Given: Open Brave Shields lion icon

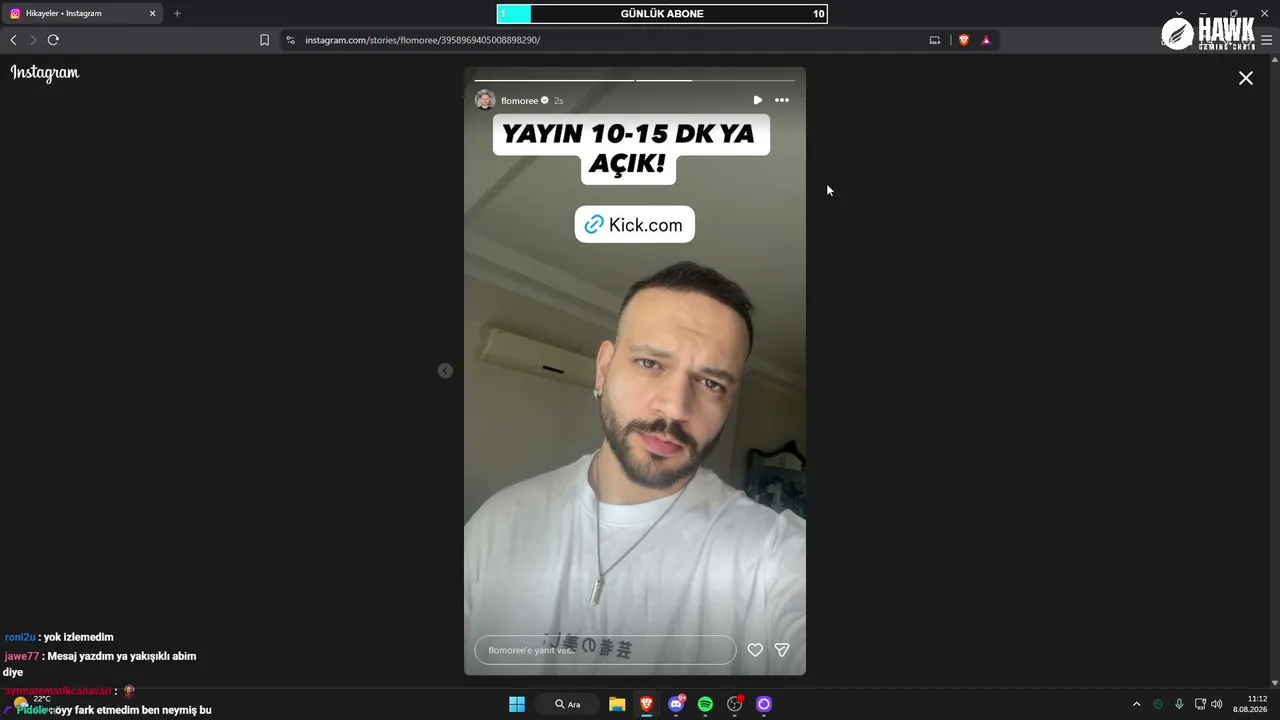Looking at the screenshot, I should pos(964,40).
